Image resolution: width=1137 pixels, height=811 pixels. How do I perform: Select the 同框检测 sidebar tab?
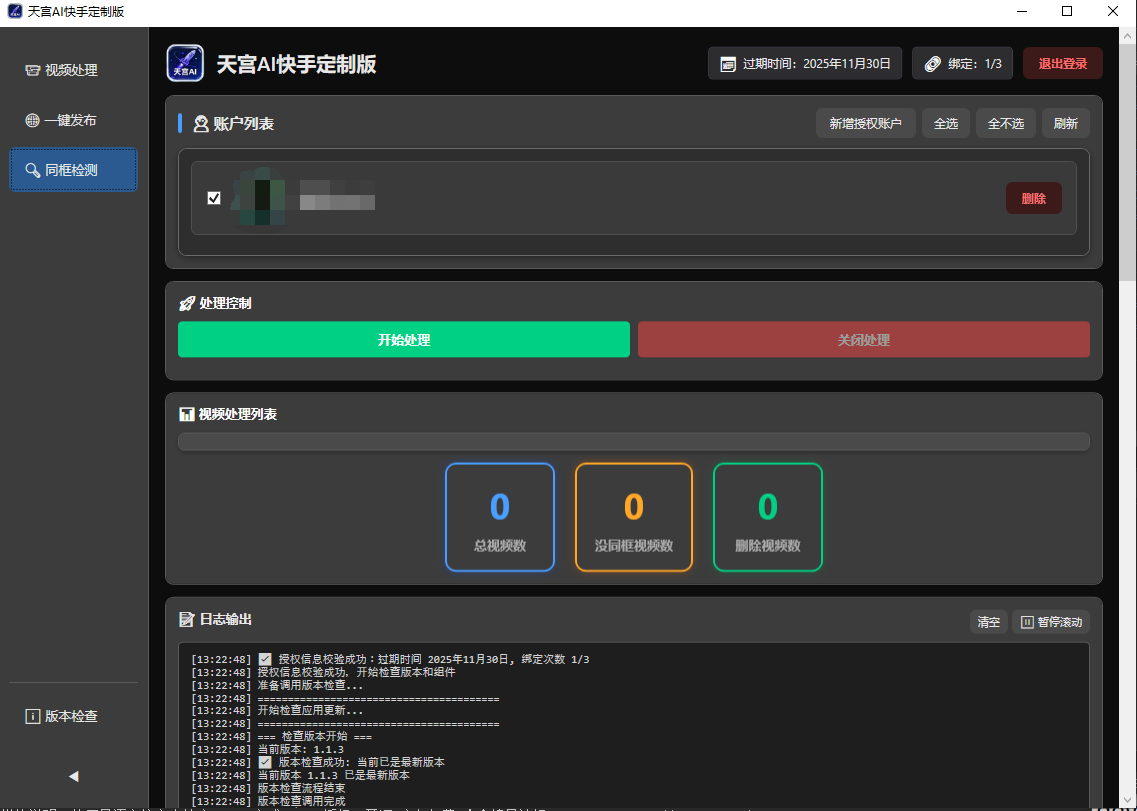click(x=73, y=170)
